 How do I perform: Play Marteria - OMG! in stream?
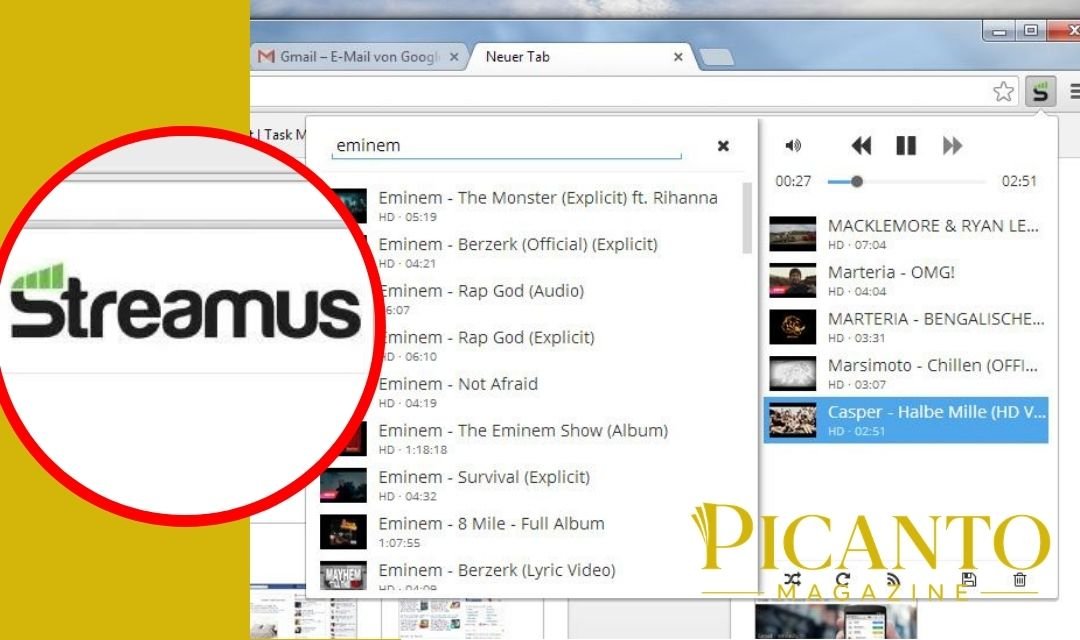coord(906,280)
